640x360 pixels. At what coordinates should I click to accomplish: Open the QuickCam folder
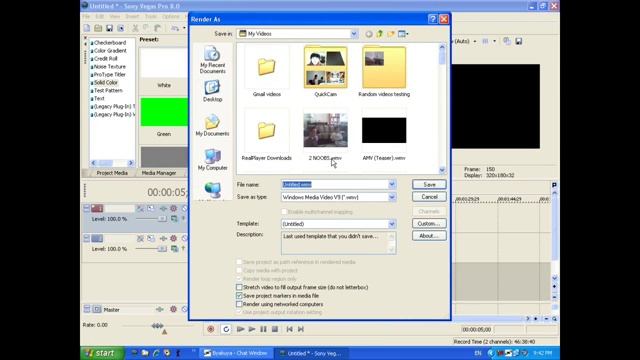point(325,72)
